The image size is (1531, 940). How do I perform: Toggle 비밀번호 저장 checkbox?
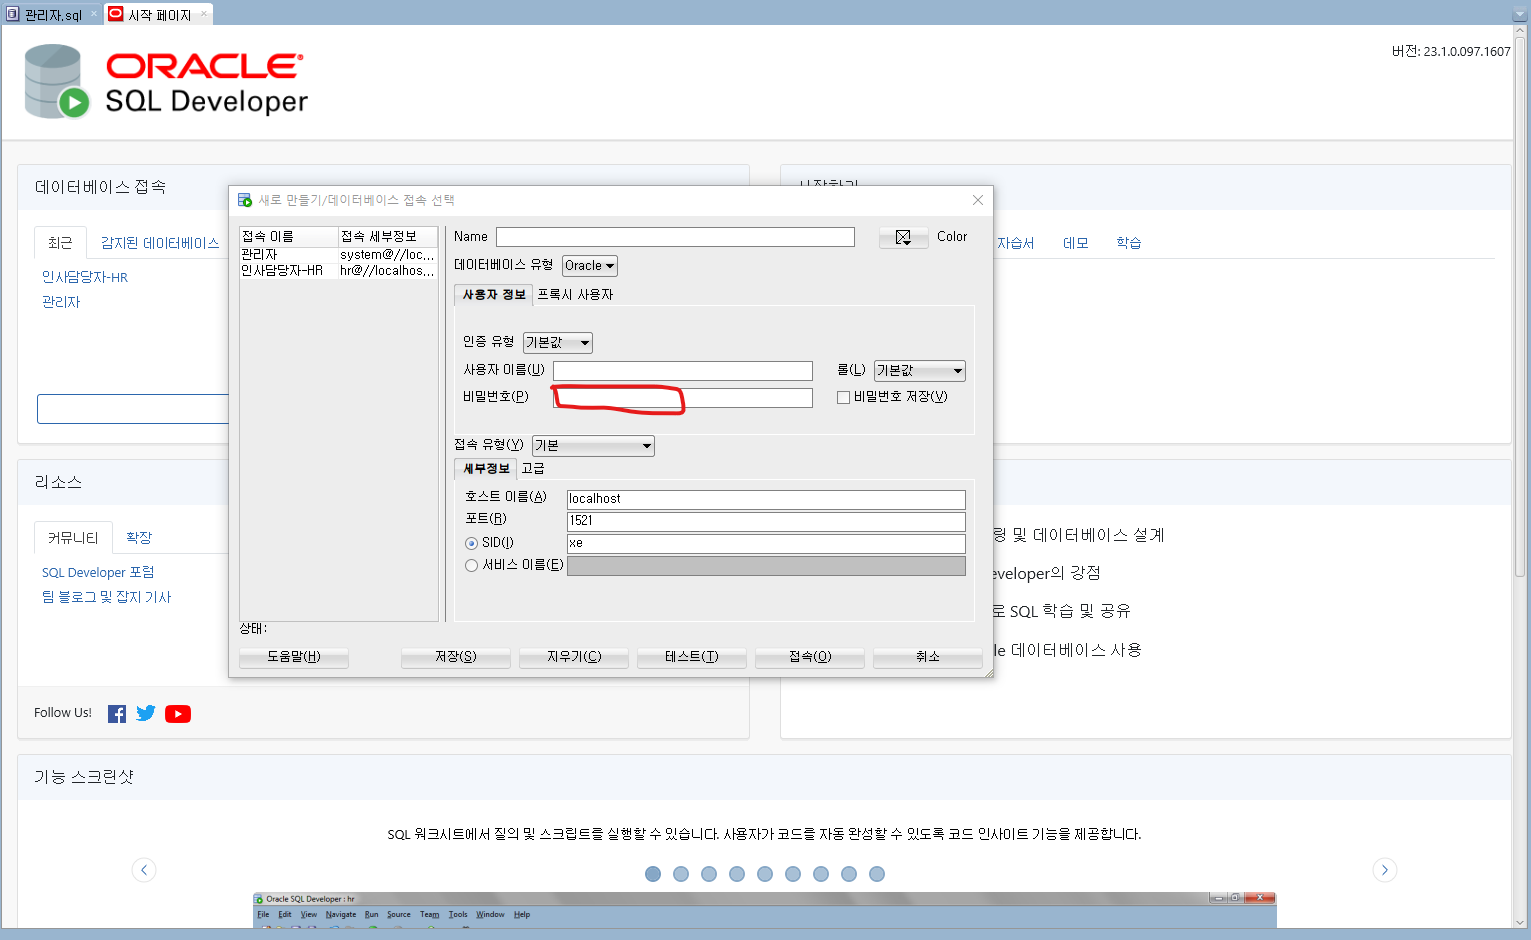(x=843, y=397)
